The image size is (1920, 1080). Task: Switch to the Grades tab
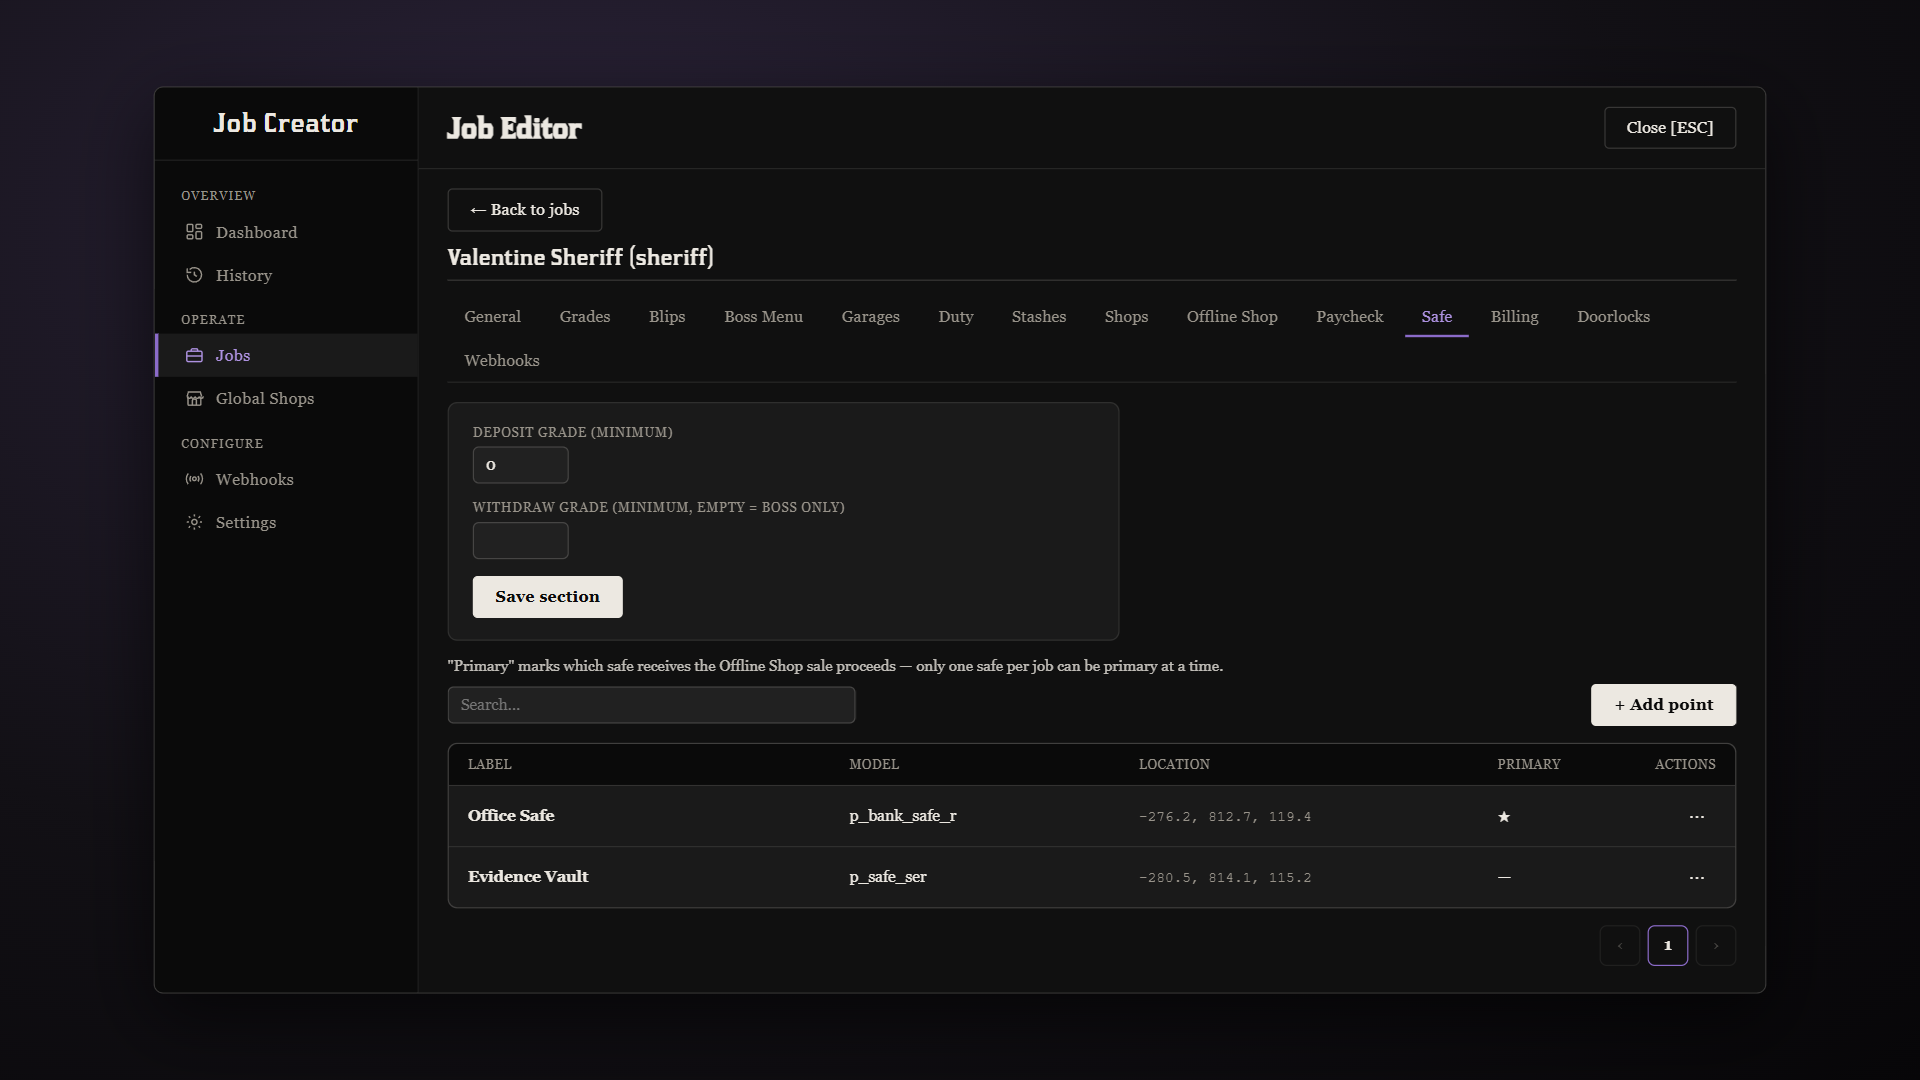585,317
